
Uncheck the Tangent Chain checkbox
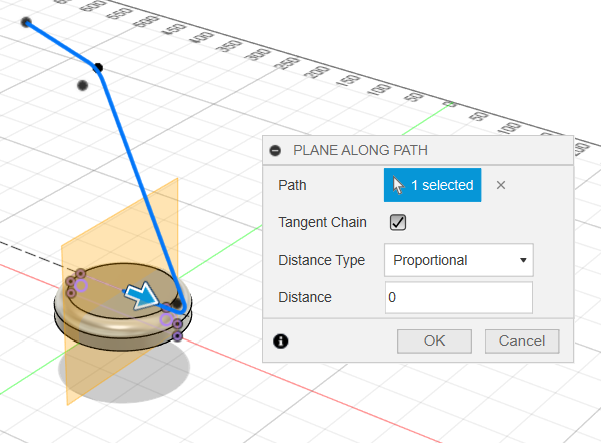(x=398, y=222)
